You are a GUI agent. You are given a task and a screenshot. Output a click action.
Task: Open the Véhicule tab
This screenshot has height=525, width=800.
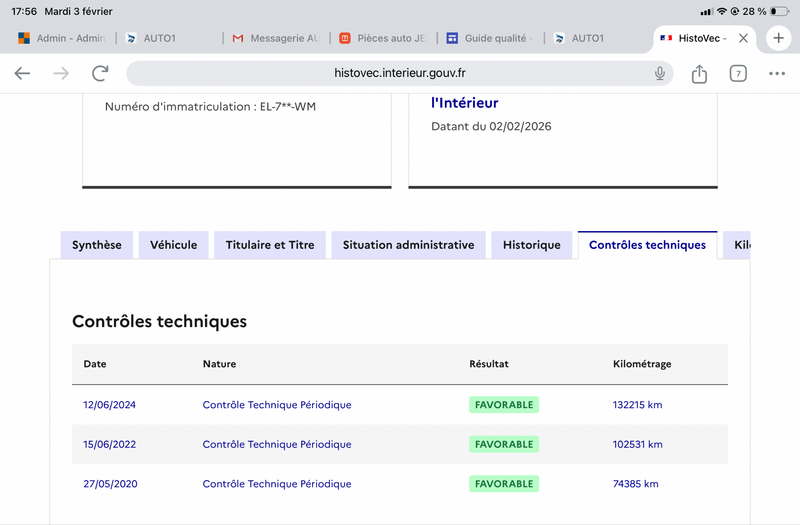coord(174,245)
